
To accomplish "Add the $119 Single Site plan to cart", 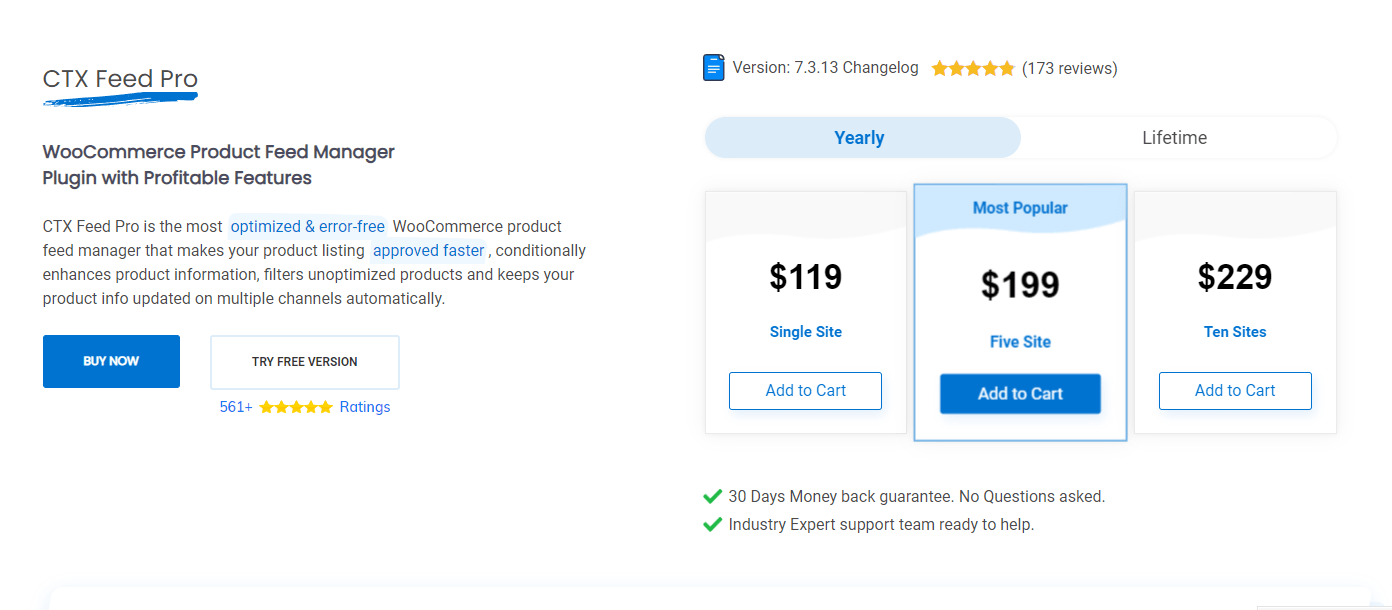I will point(805,391).
